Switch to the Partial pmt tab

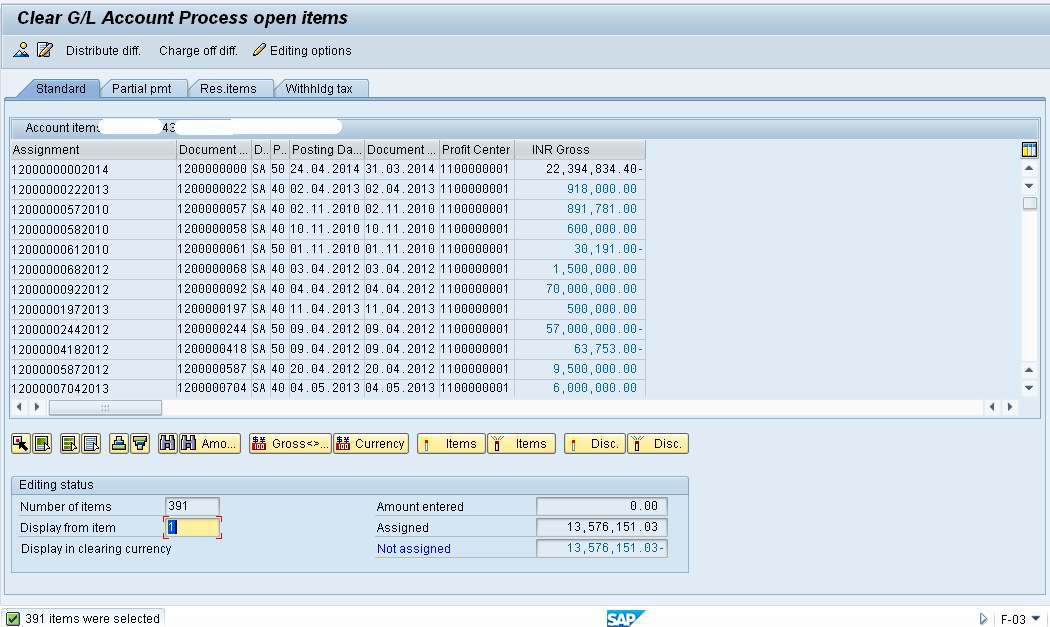click(143, 88)
